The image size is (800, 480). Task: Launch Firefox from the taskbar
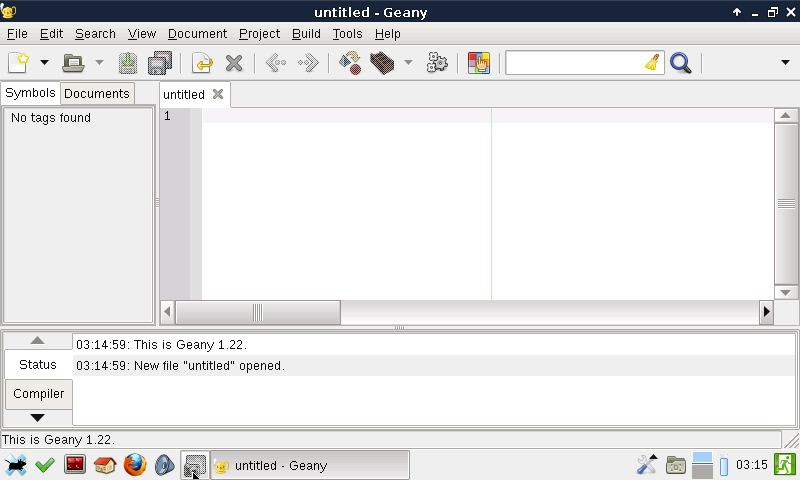coord(135,465)
